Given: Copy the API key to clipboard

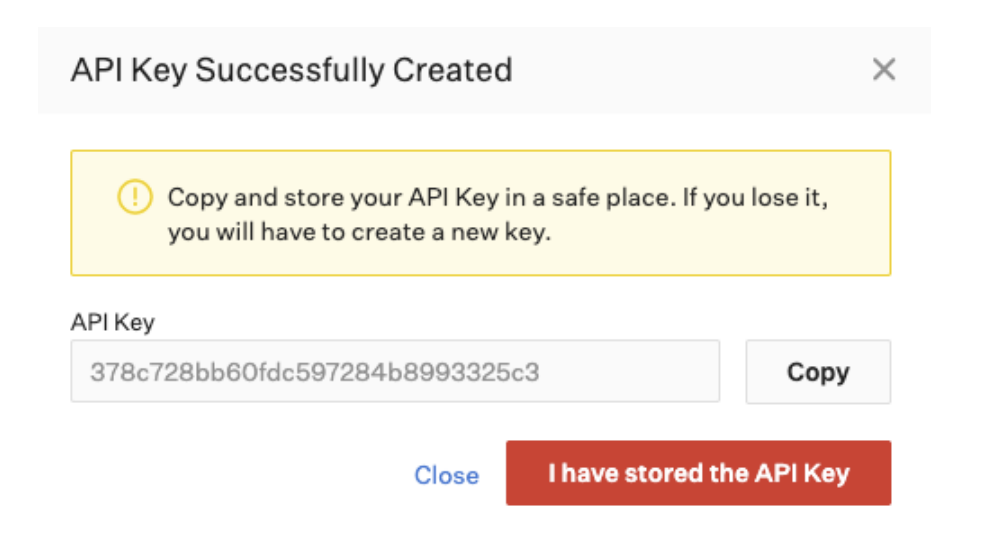Looking at the screenshot, I should (x=818, y=372).
